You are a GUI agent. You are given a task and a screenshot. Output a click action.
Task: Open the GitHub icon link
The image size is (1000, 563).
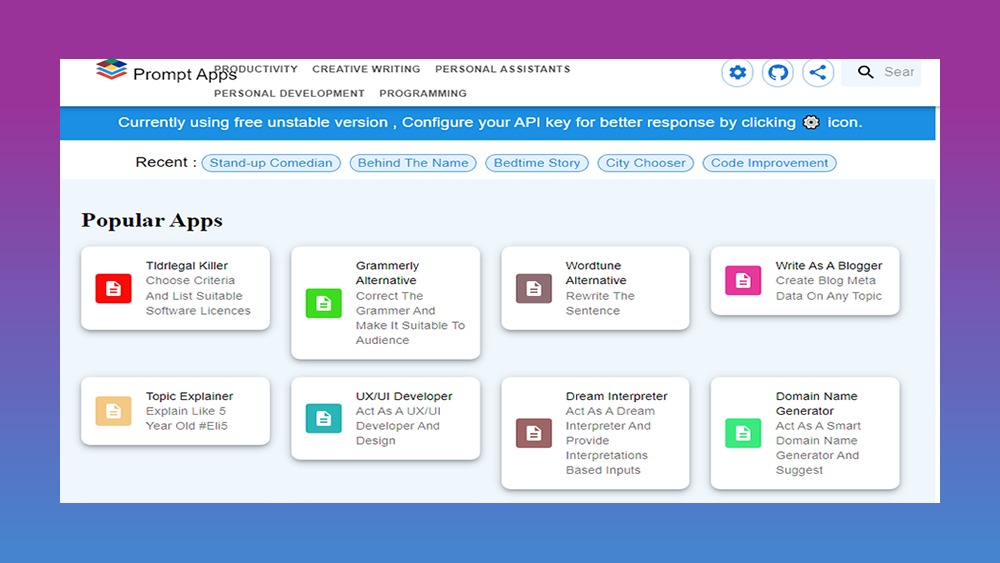(x=777, y=72)
